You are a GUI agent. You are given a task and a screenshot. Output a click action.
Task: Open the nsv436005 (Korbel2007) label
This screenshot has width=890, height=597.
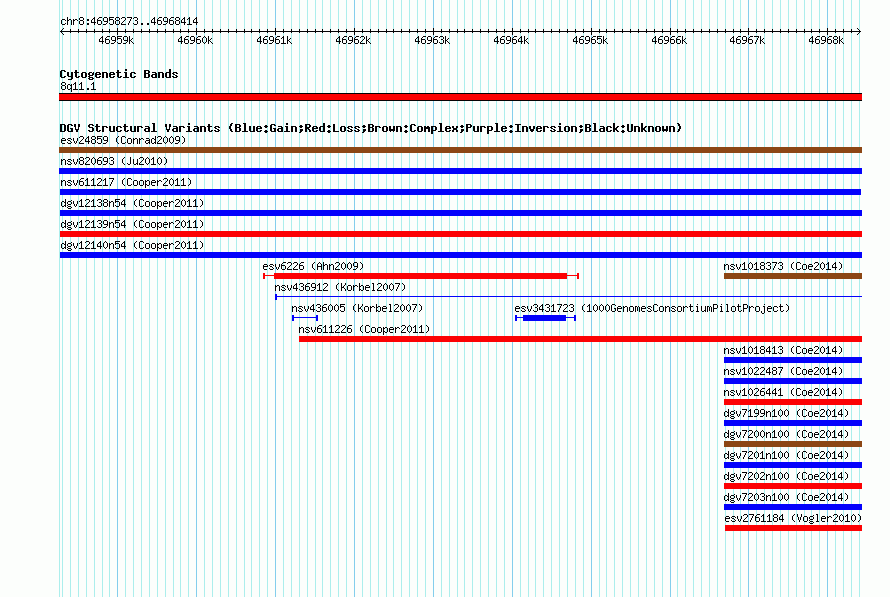(357, 308)
